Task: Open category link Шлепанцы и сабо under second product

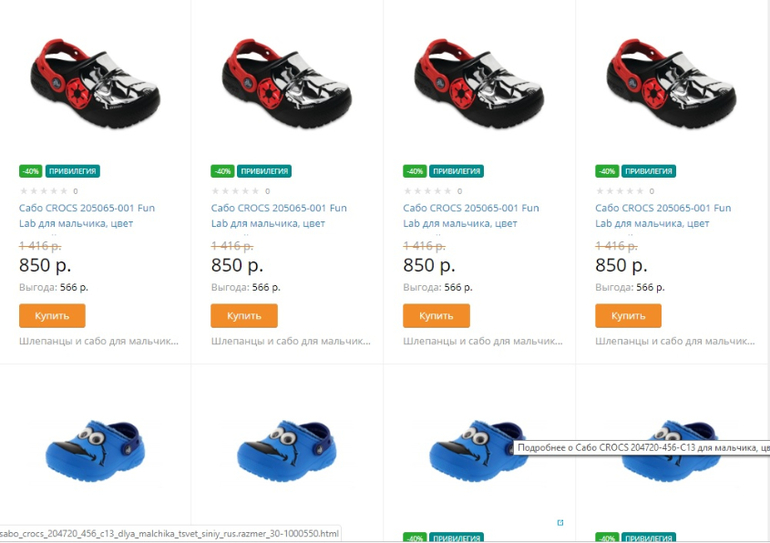Action: point(291,341)
